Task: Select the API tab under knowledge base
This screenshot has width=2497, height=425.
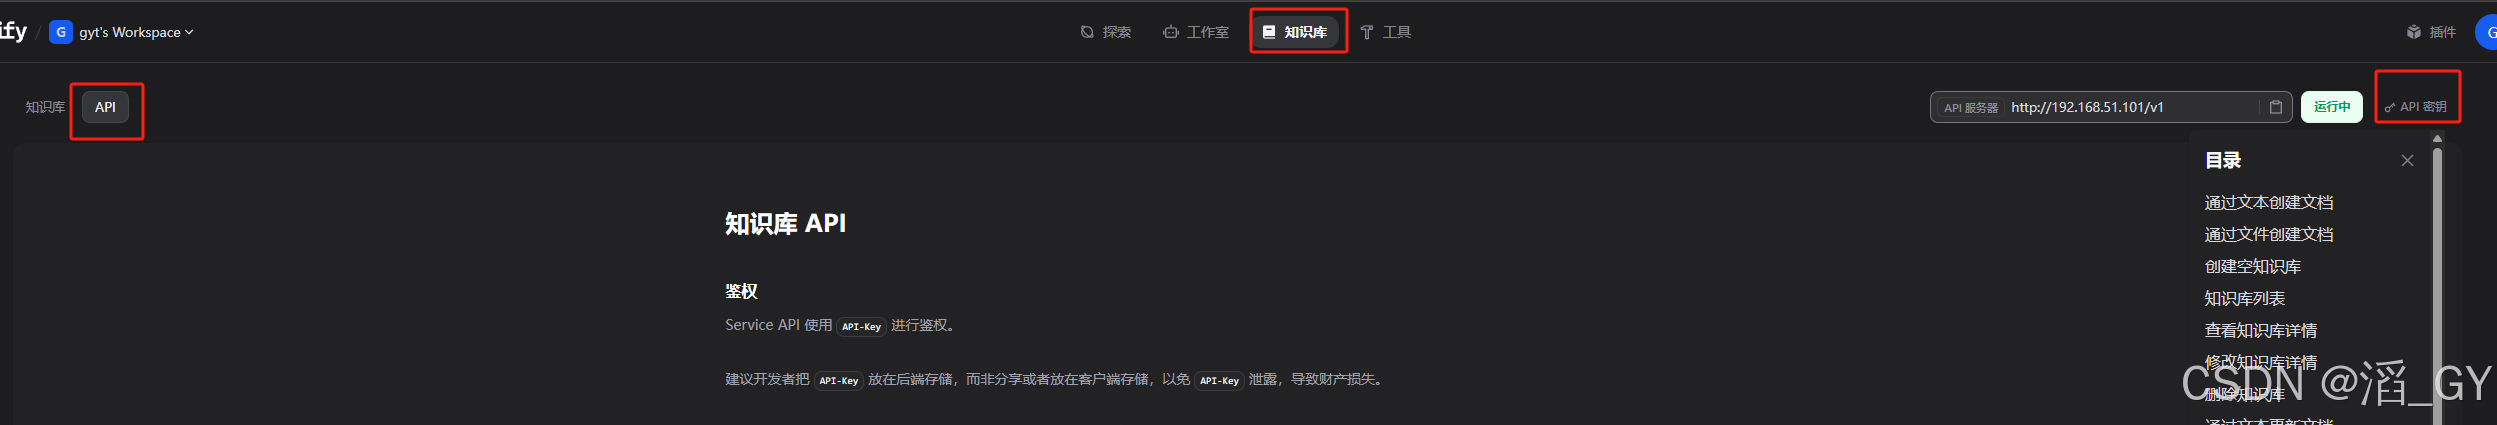Action: [105, 107]
